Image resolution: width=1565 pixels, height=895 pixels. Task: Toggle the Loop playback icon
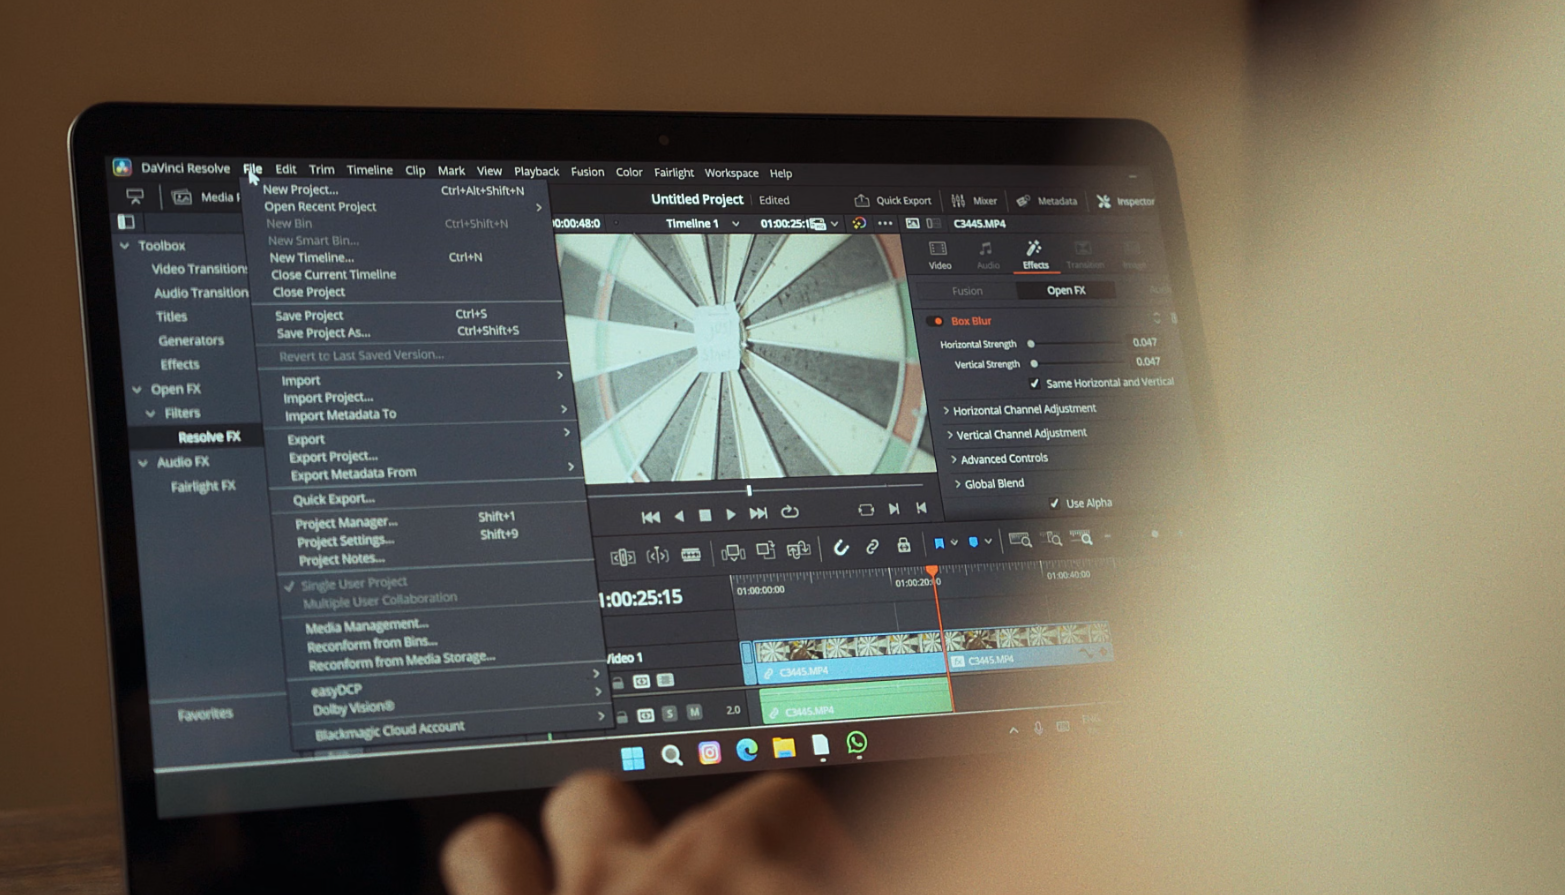point(790,512)
